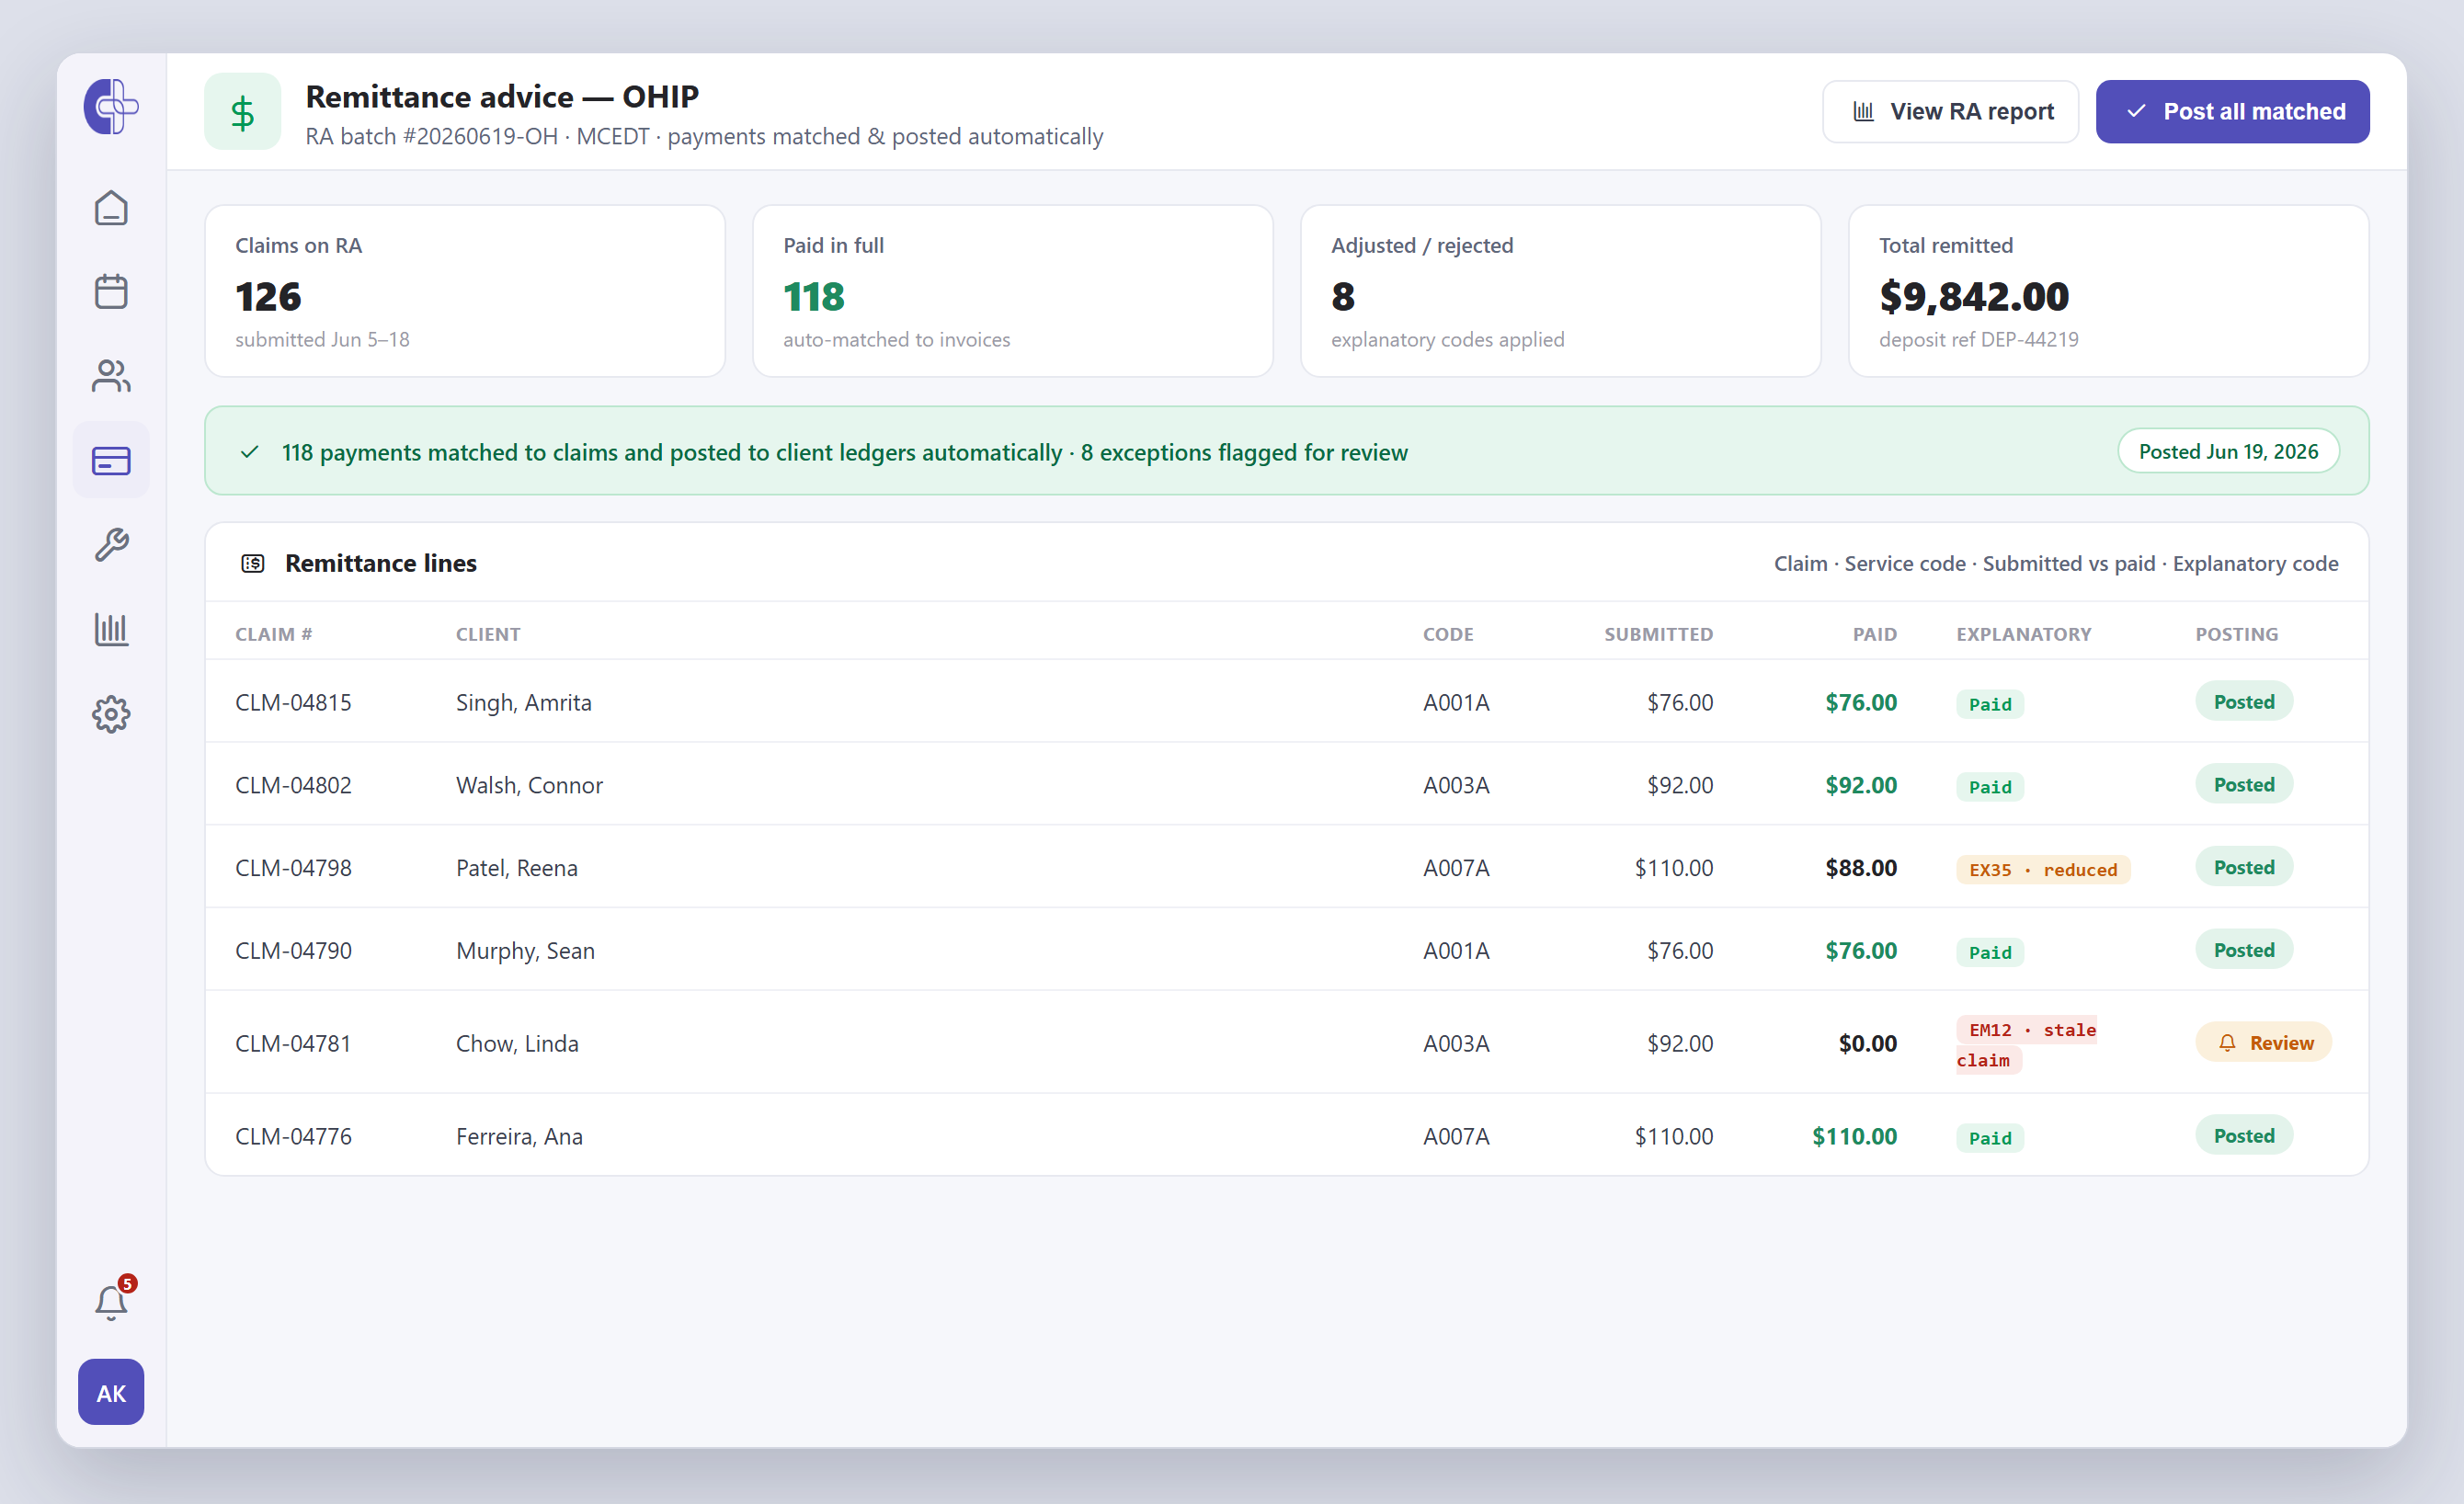This screenshot has width=2464, height=1504.
Task: Click the POSTING column header
Action: pyautogui.click(x=2237, y=634)
